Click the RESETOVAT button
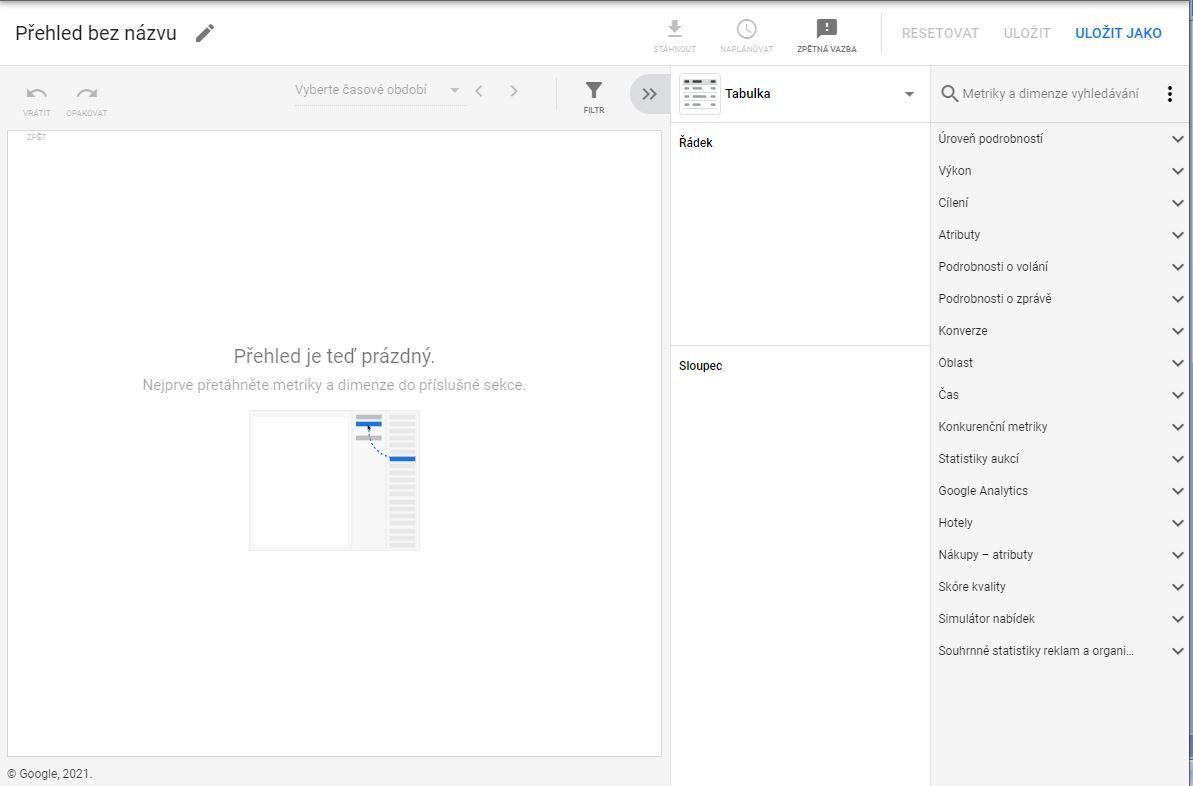 point(940,33)
